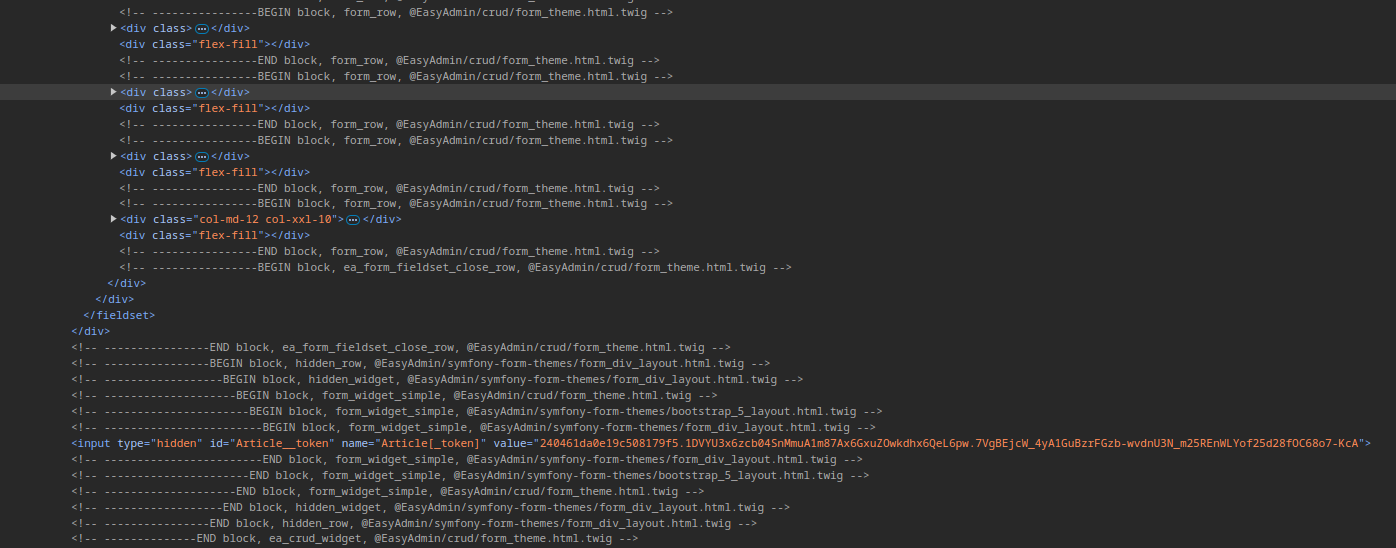
Task: Select BEGIN block ea_form_fieldset_close_row comment
Action: tap(455, 268)
